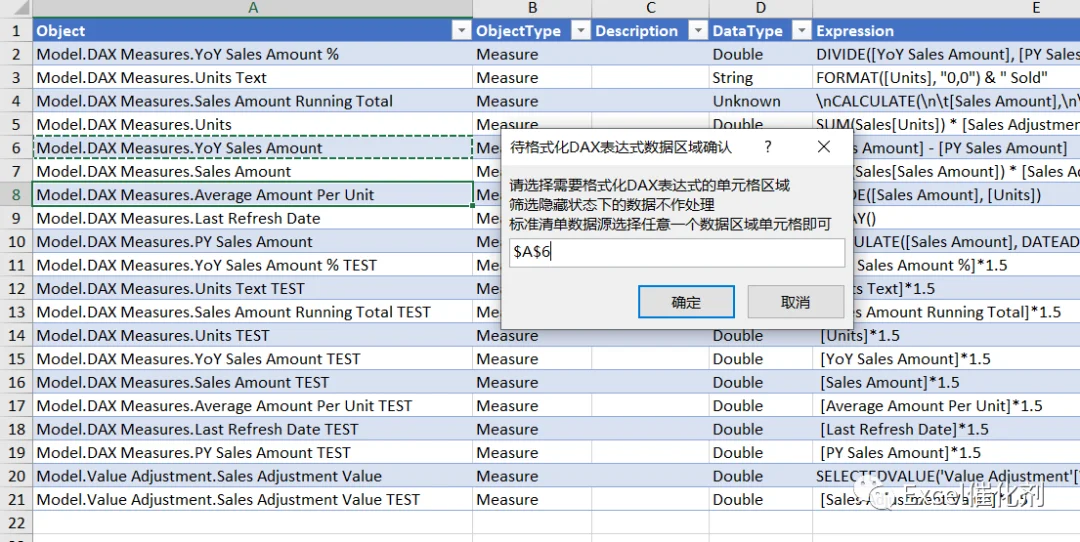
Task: Close the DAX range confirmation dialog
Action: coord(823,147)
